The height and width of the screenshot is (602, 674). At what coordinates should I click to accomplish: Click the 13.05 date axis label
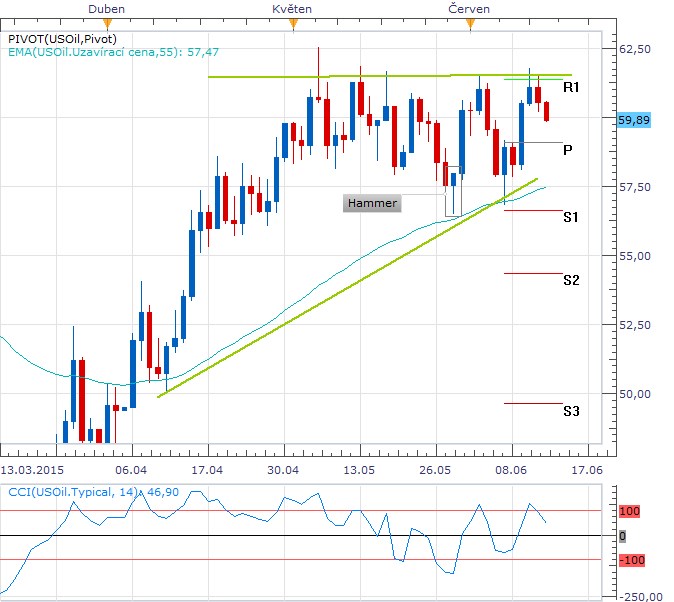click(359, 470)
